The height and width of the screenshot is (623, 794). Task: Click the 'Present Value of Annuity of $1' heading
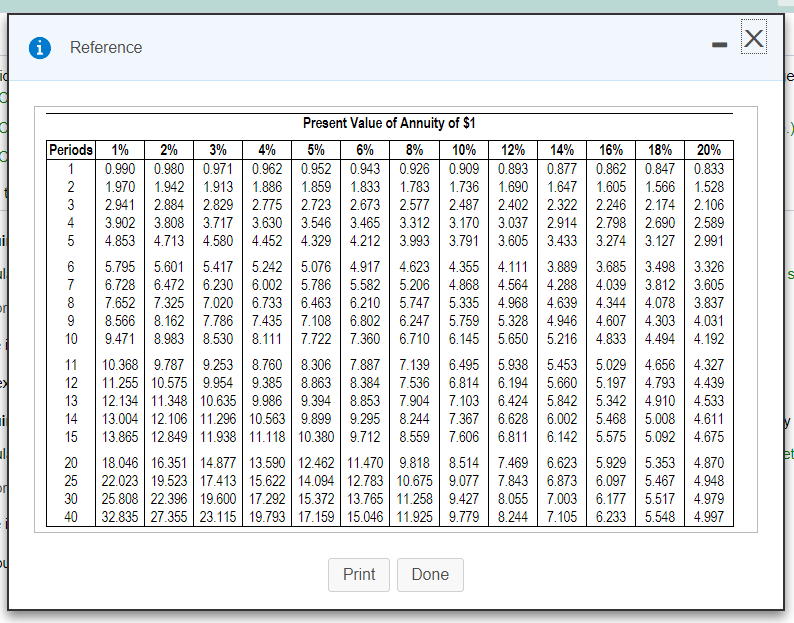[389, 123]
